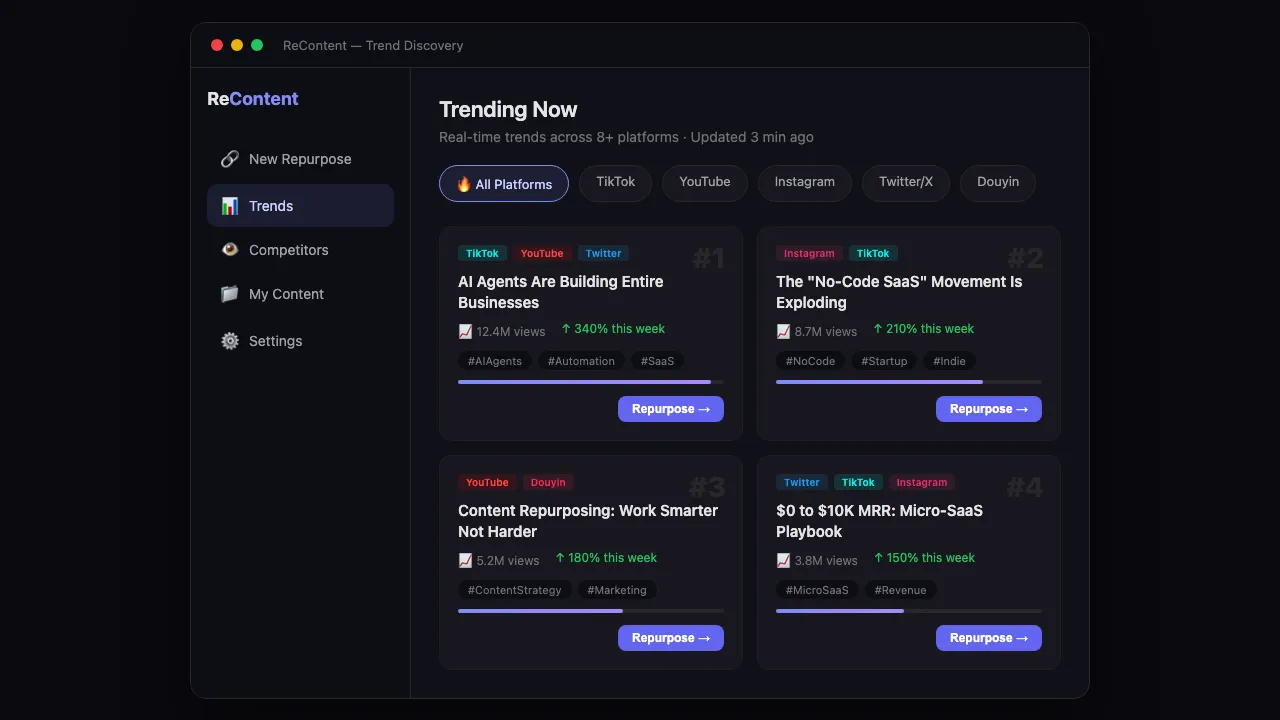Image resolution: width=1280 pixels, height=720 pixels.
Task: Click Repurpose on the AI Agents trend
Action: pos(670,409)
